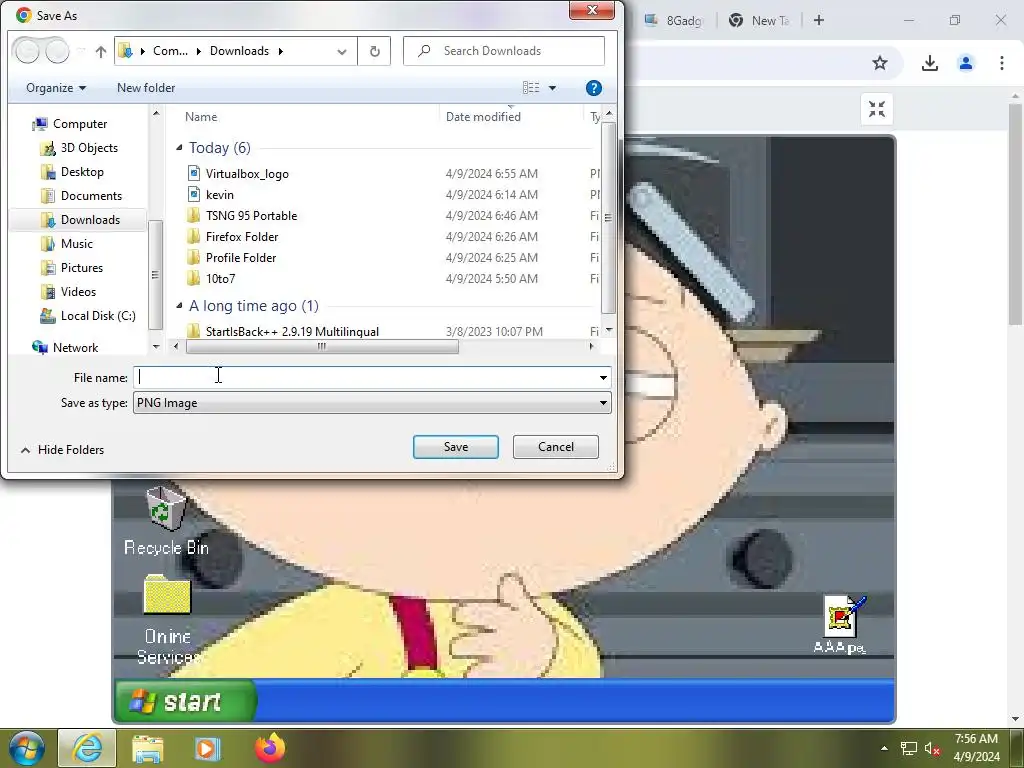Open Documents in the navigation pane
Viewport: 1024px width, 768px height.
(x=91, y=196)
